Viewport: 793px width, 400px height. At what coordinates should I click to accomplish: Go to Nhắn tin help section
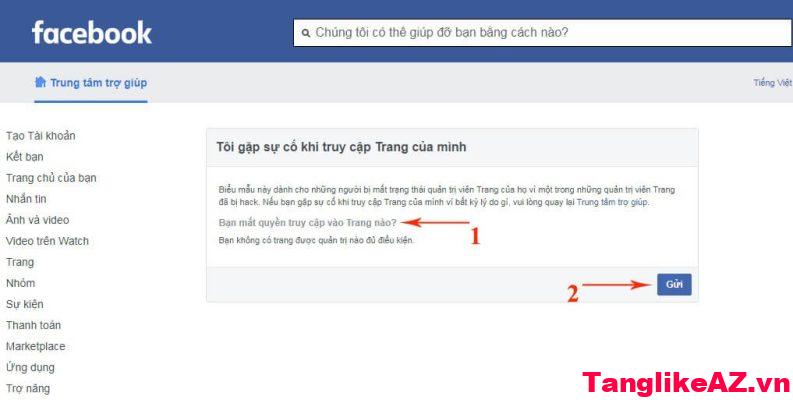click(26, 199)
